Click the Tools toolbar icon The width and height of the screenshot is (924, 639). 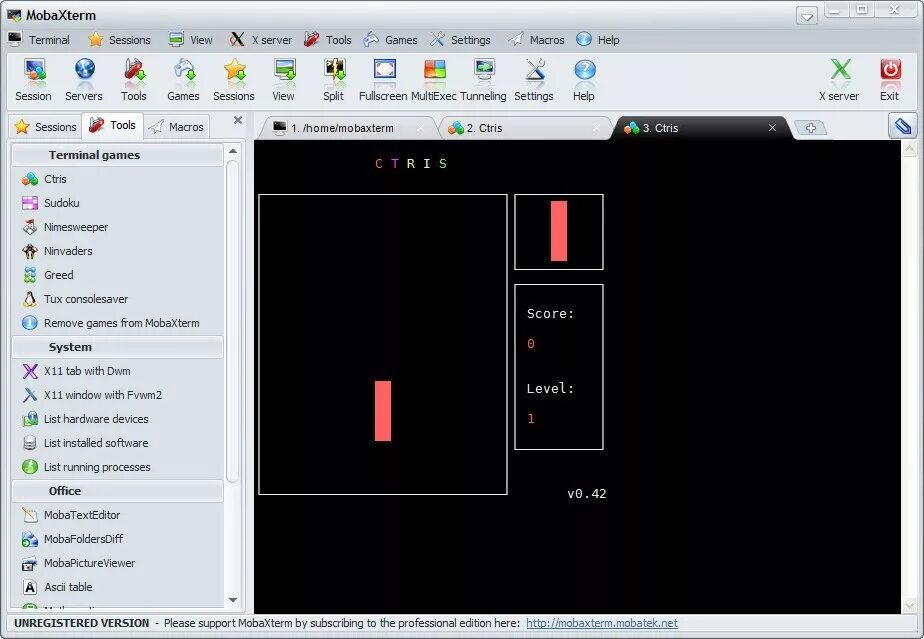point(134,80)
